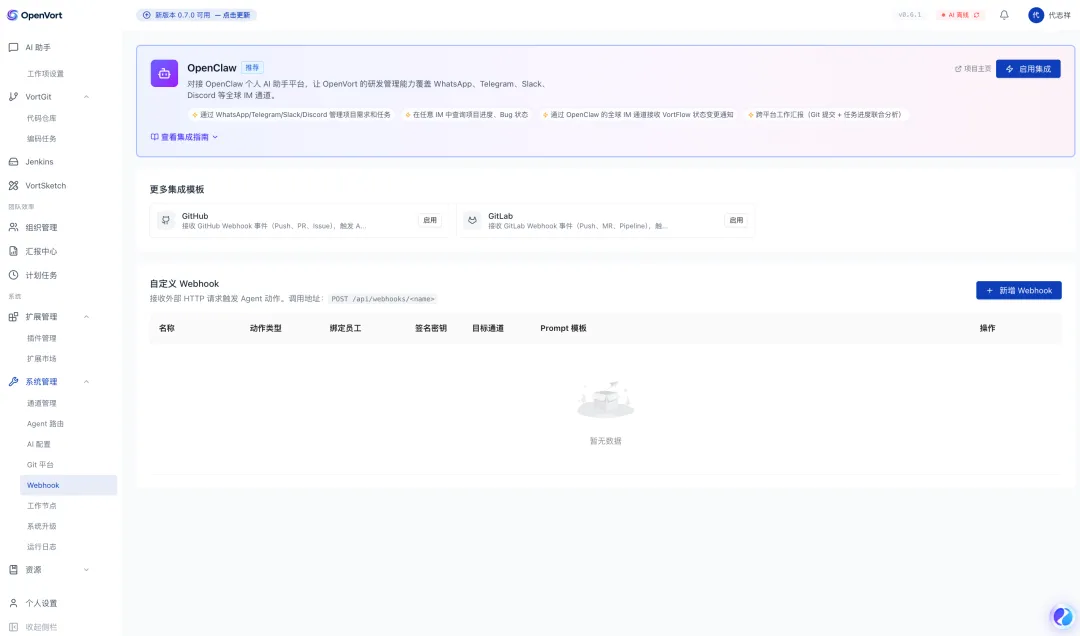Click the 扩展管理 blocks icon

13,317
